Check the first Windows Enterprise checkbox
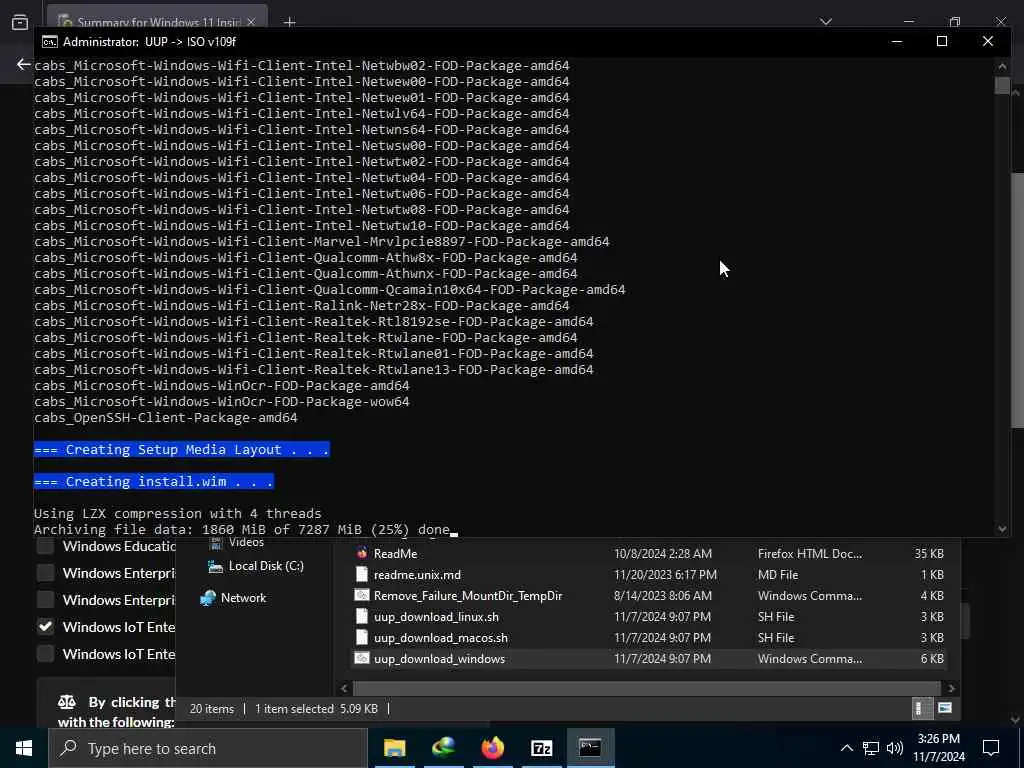 pyautogui.click(x=45, y=573)
